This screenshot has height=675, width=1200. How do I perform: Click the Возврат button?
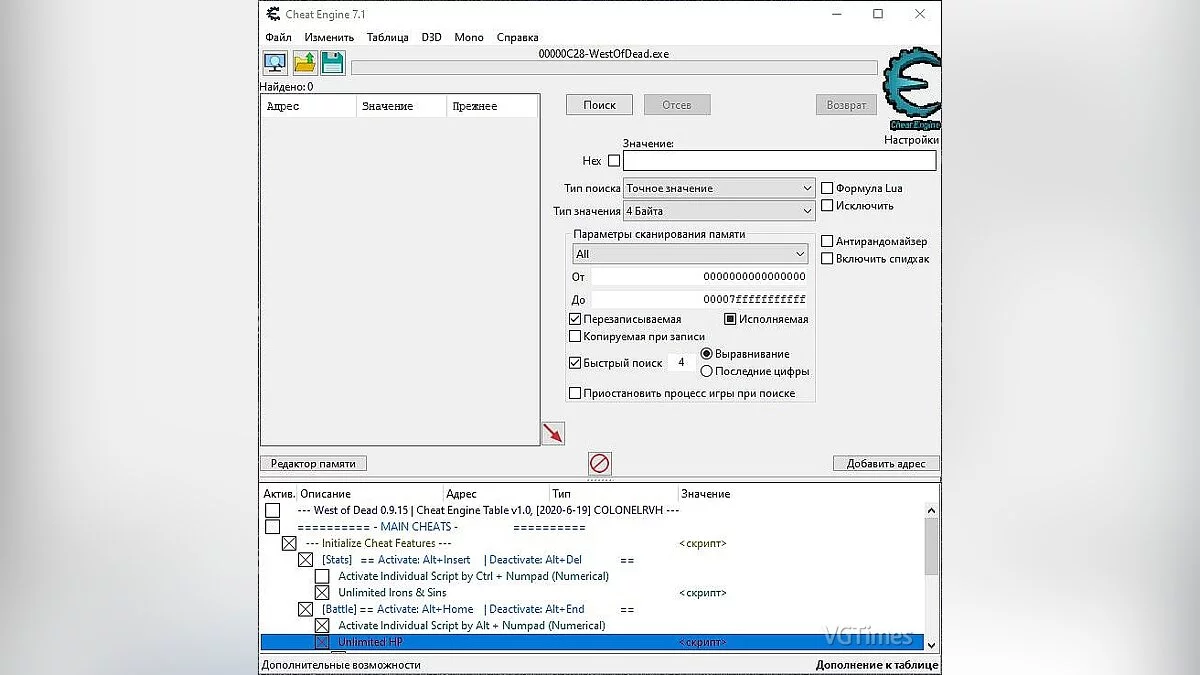(846, 104)
